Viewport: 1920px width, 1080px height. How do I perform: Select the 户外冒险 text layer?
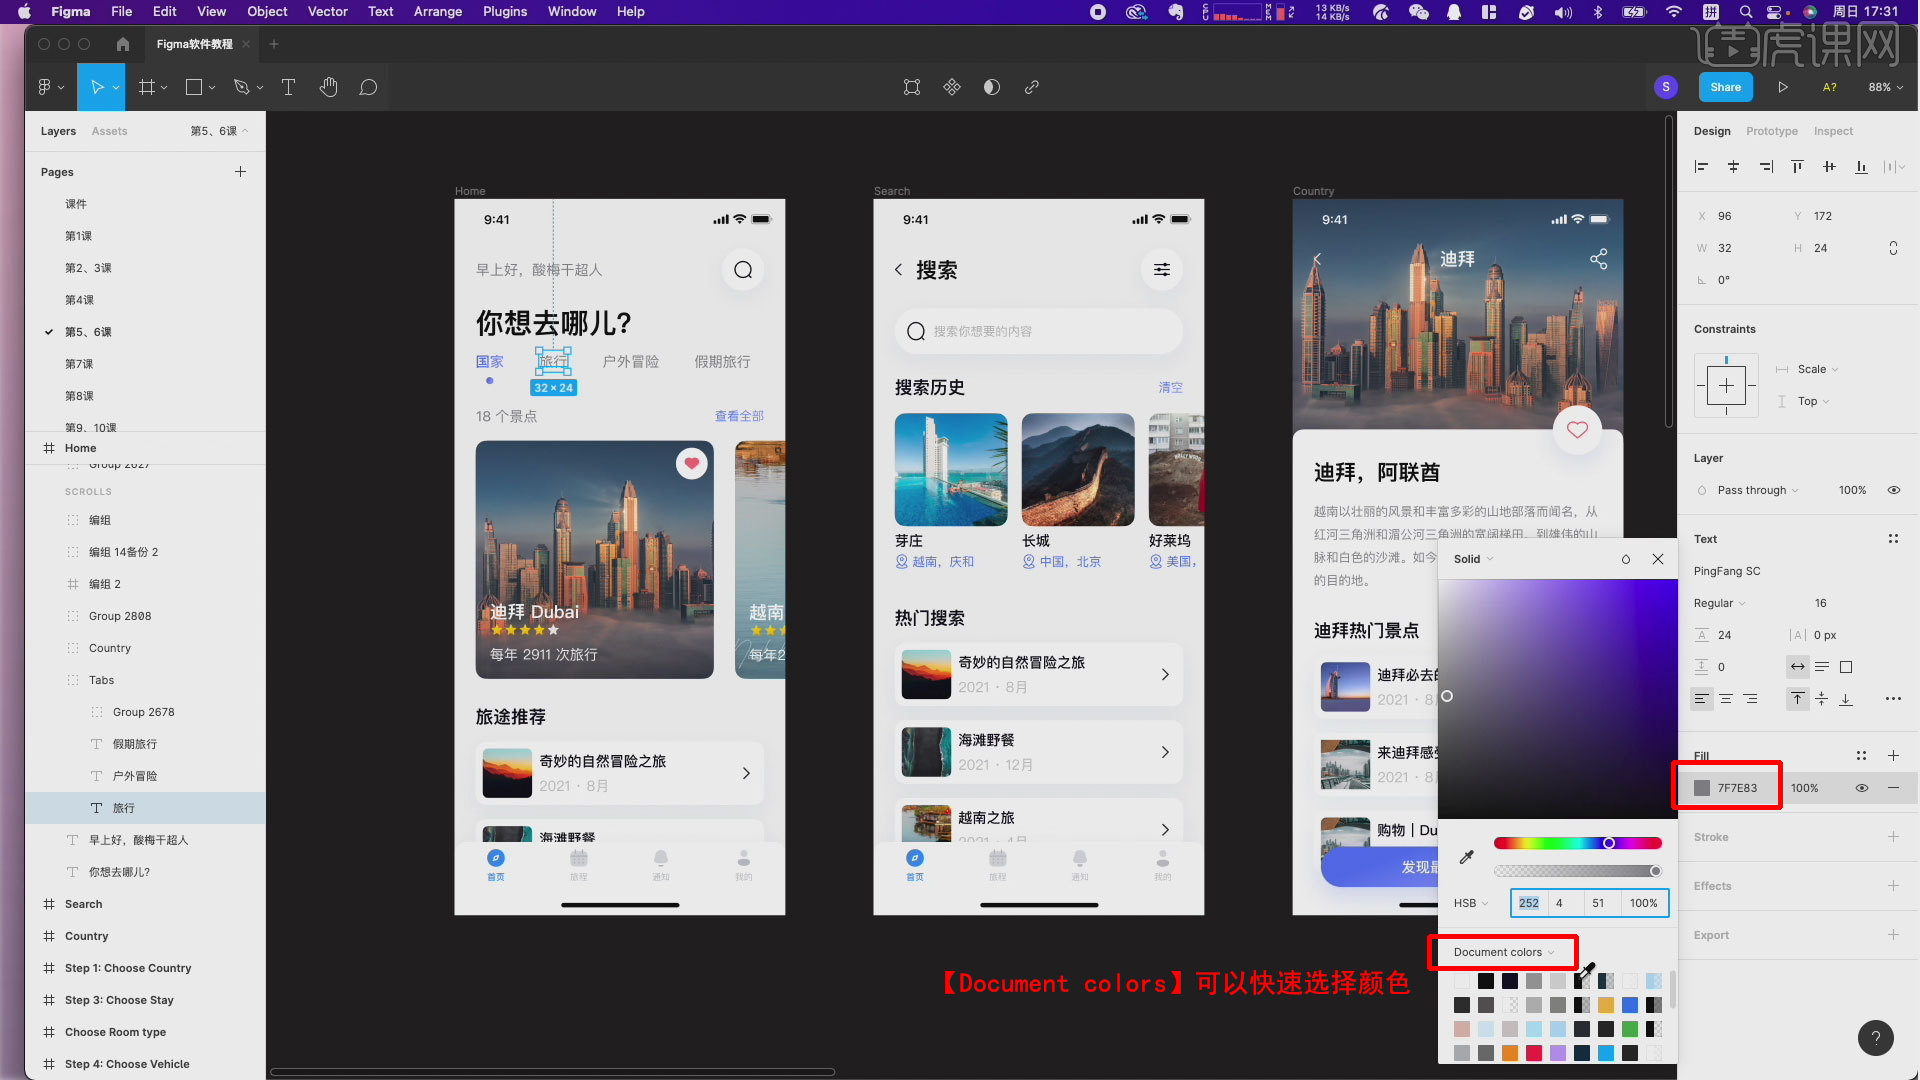pyautogui.click(x=134, y=776)
